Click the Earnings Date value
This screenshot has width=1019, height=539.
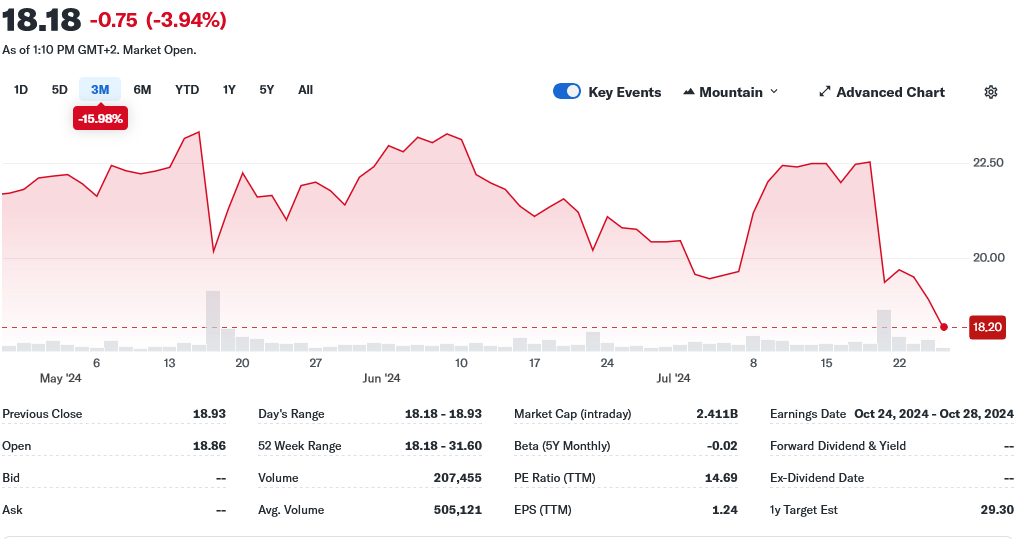pyautogui.click(x=933, y=414)
